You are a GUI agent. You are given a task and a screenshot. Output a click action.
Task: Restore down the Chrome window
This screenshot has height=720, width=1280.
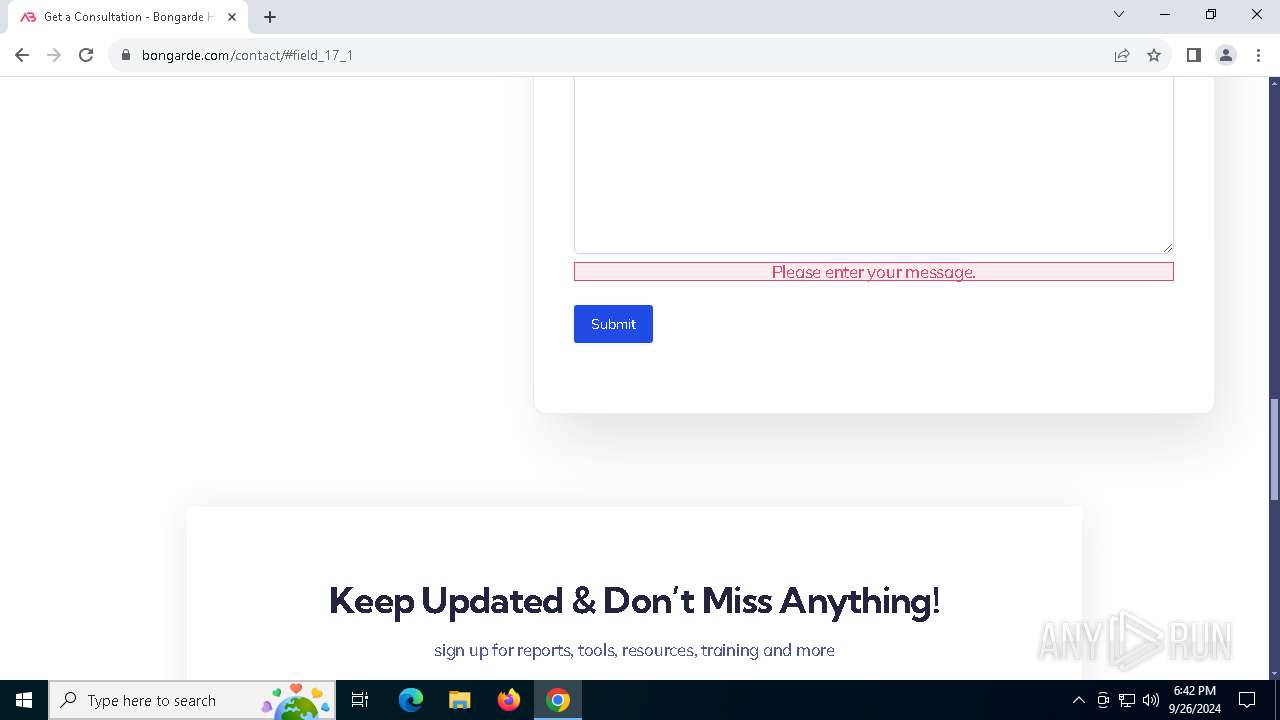(1211, 14)
